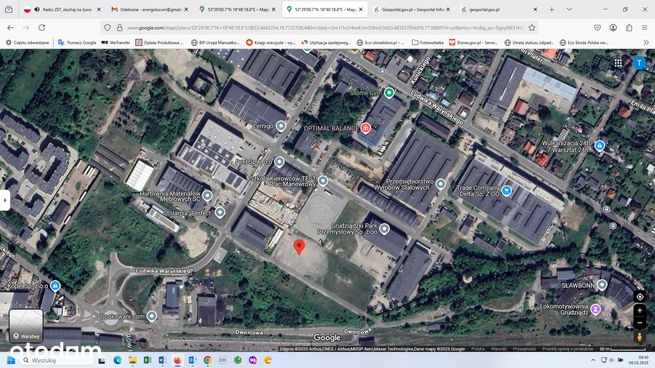Open the Grudziądzki Park Przemysłowy map marker
Screen dimensions: 655x368
coord(384,228)
